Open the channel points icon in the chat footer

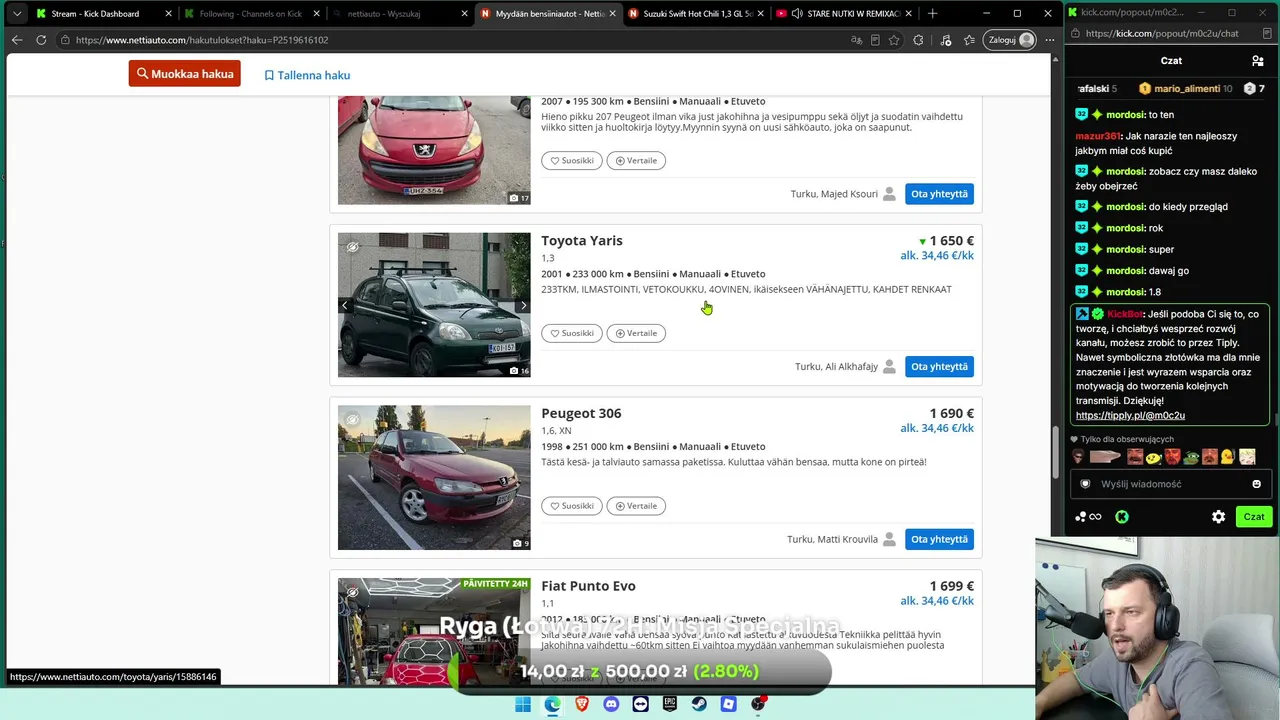1088,517
